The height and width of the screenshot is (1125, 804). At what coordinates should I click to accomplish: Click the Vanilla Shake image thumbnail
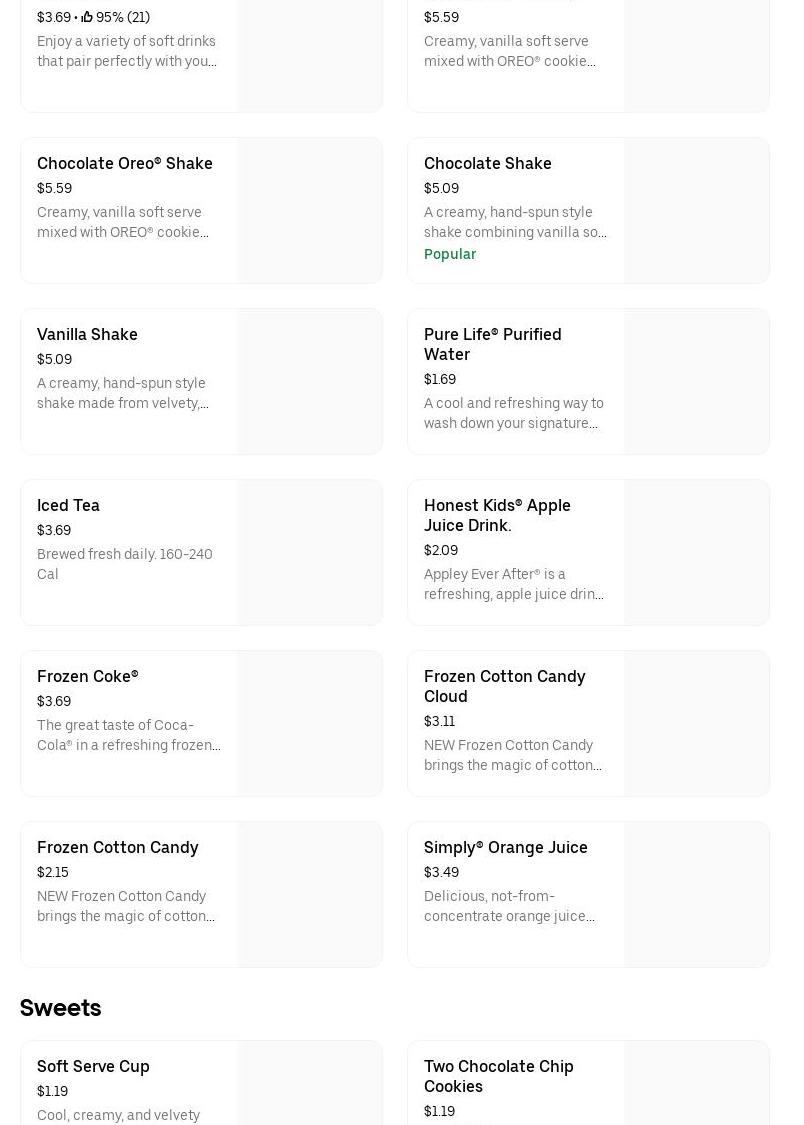(x=310, y=382)
